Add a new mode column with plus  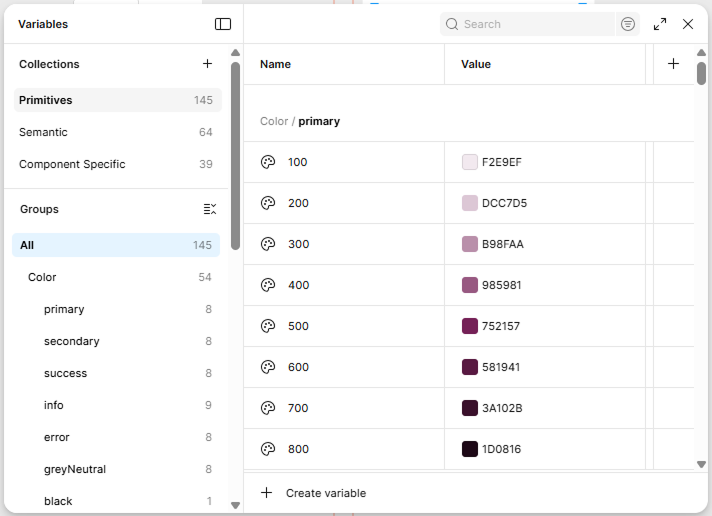(673, 64)
